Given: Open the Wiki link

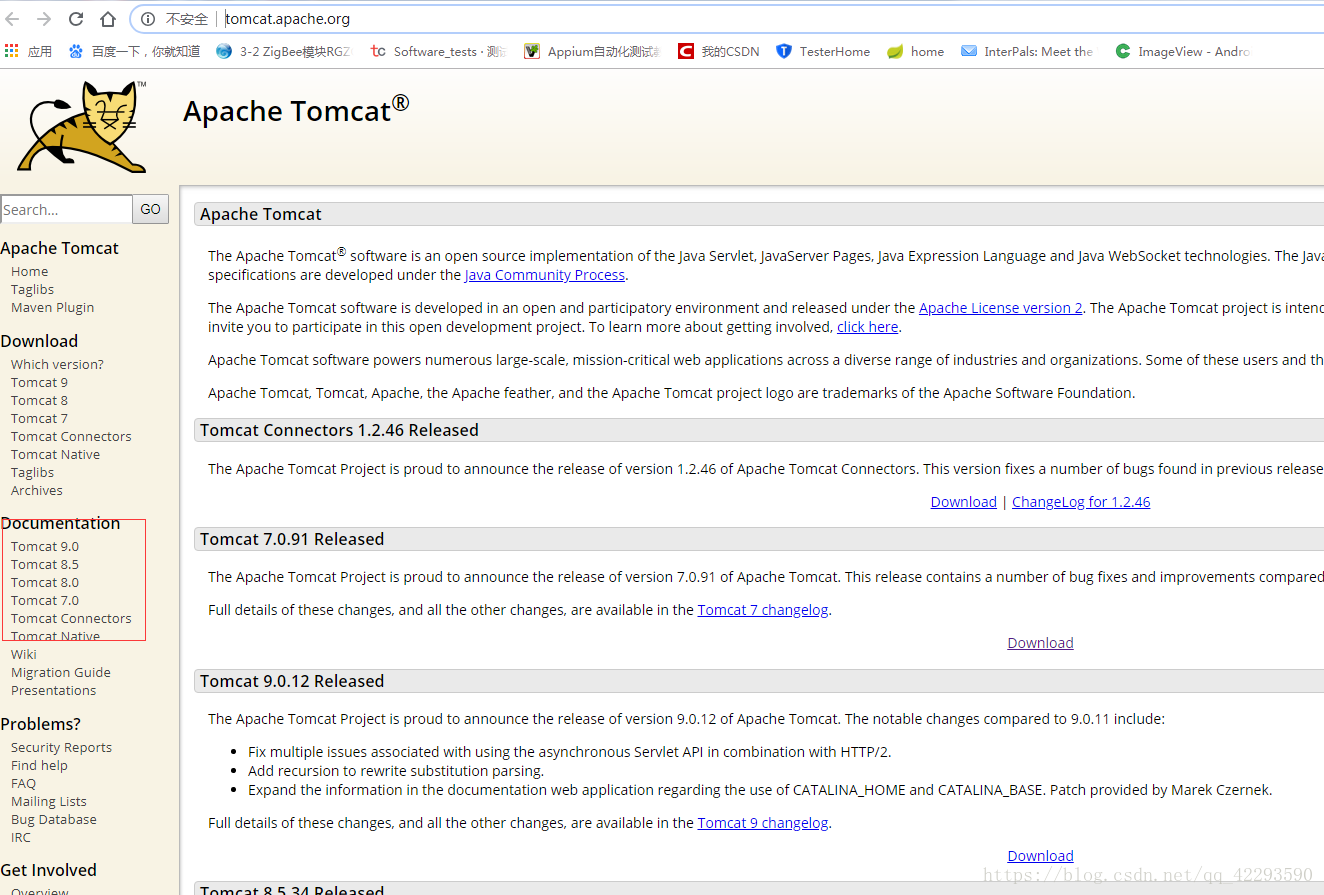Looking at the screenshot, I should (23, 654).
